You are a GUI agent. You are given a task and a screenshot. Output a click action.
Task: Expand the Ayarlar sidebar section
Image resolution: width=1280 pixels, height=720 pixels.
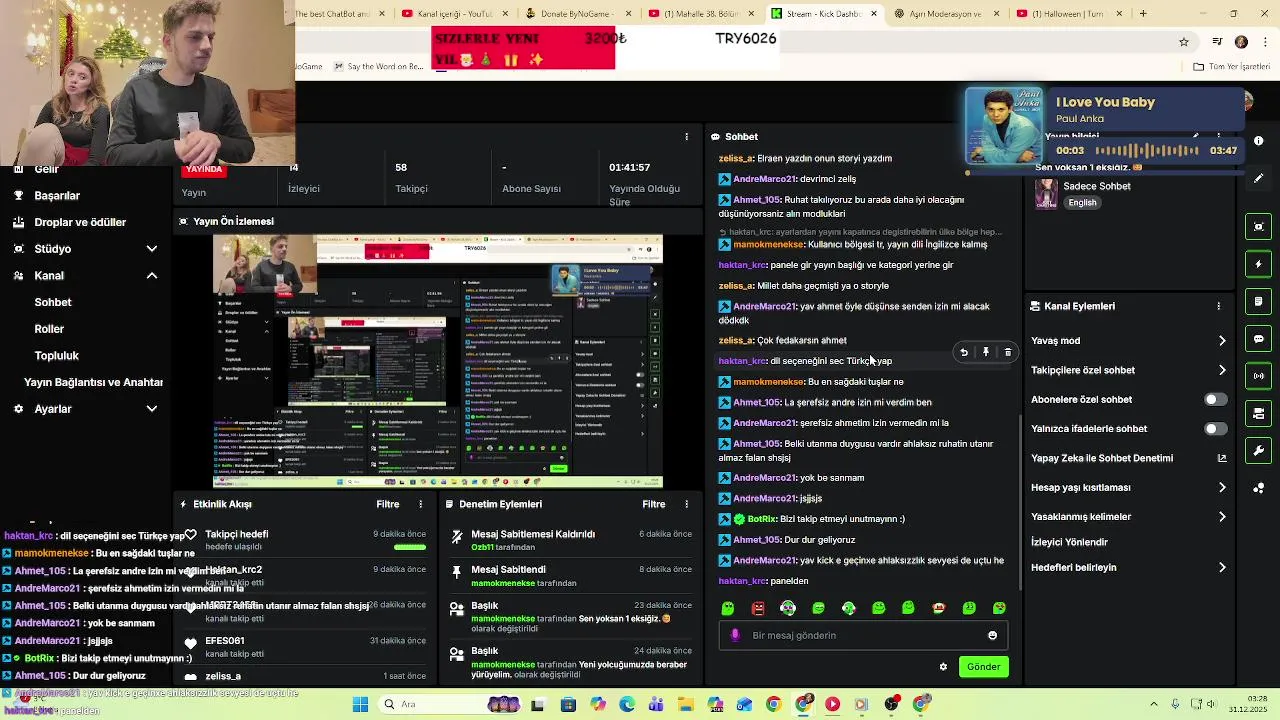tap(152, 409)
